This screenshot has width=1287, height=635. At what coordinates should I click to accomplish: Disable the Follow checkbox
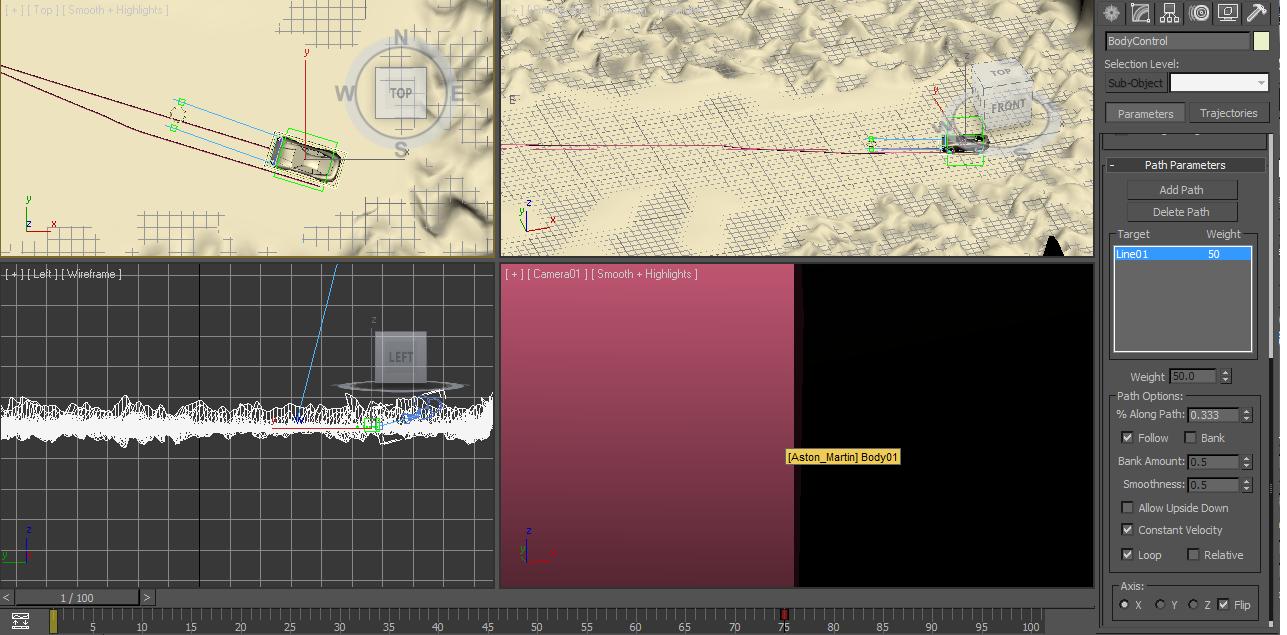click(x=1128, y=438)
